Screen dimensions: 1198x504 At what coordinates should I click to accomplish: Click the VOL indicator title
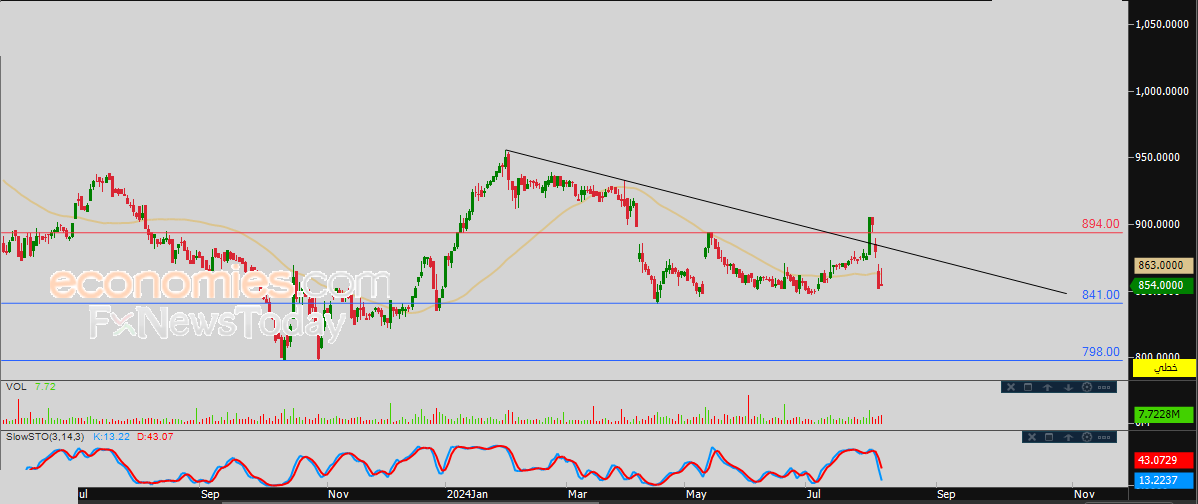(15, 386)
